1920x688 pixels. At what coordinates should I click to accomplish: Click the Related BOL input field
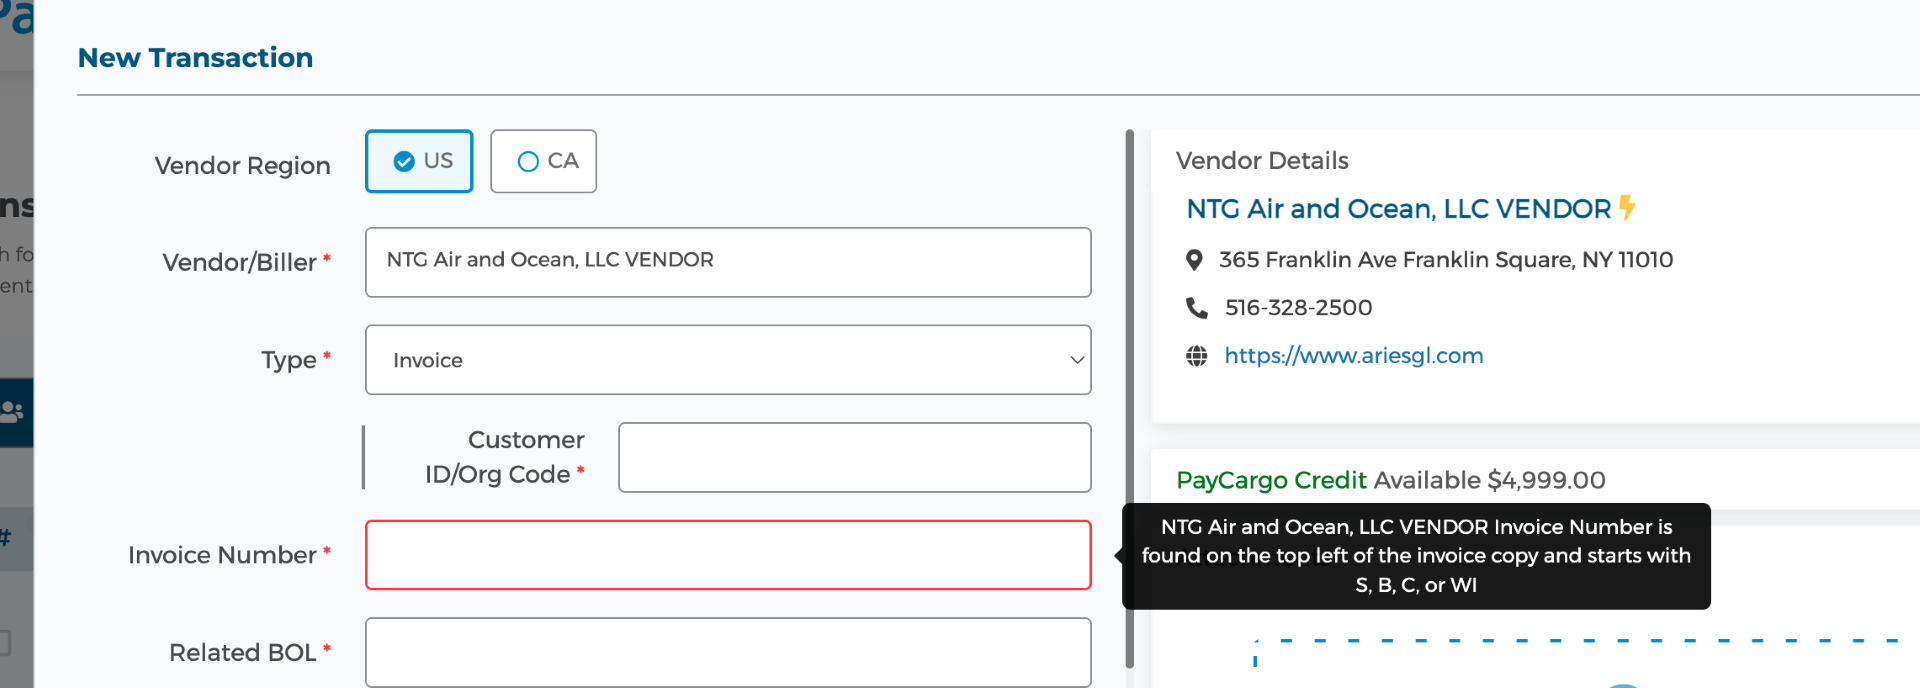pyautogui.click(x=728, y=652)
